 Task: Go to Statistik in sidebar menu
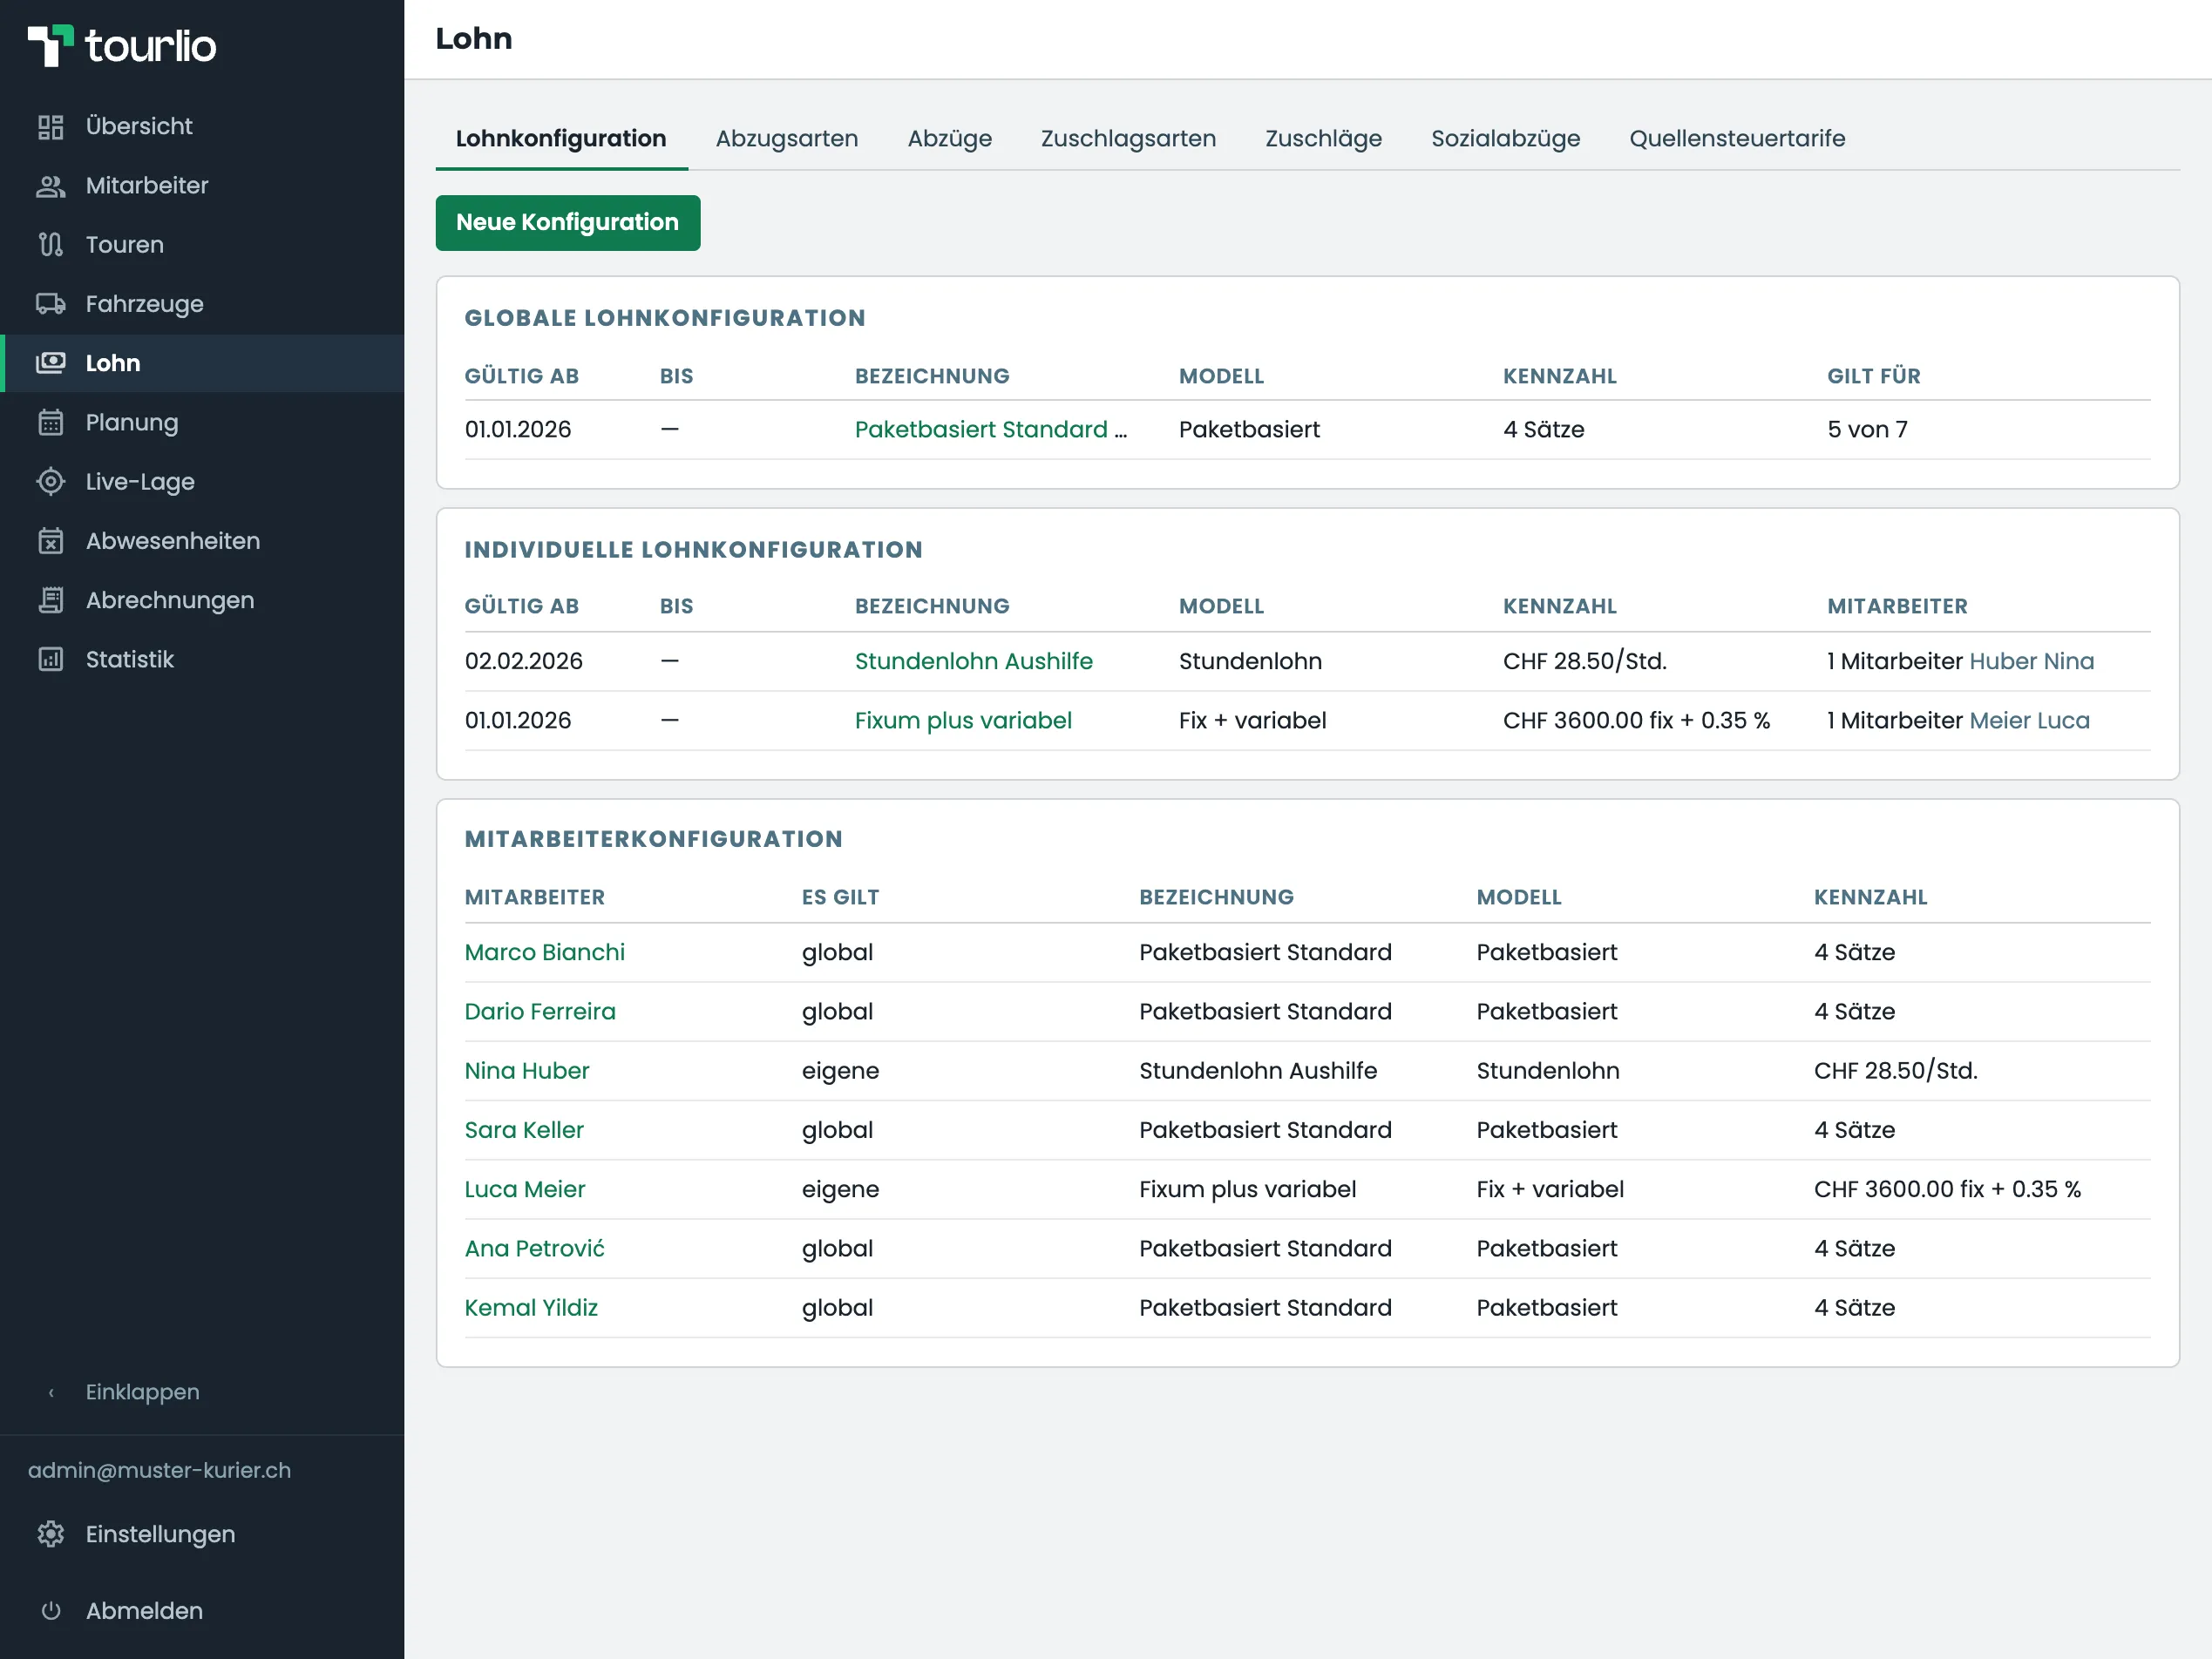130,660
